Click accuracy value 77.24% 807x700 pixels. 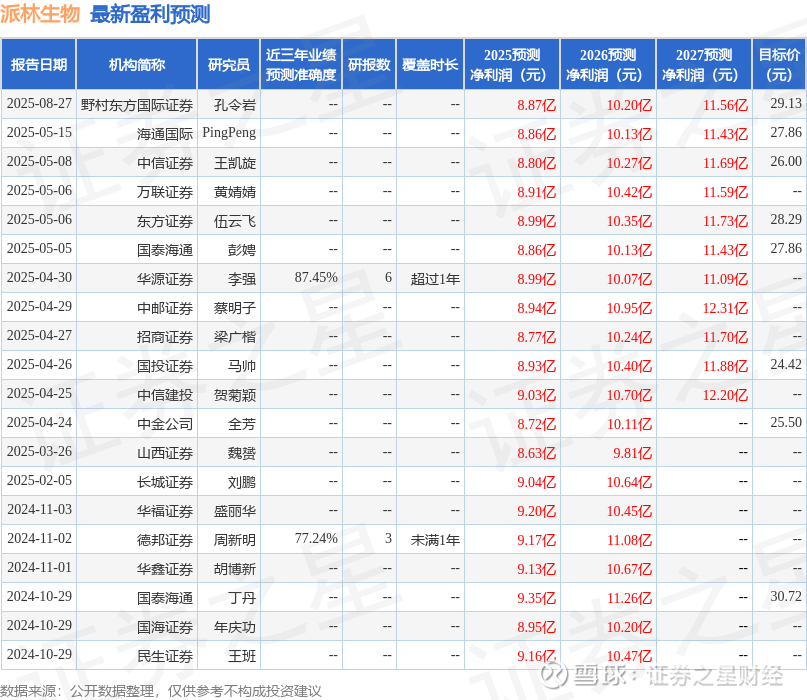316,538
